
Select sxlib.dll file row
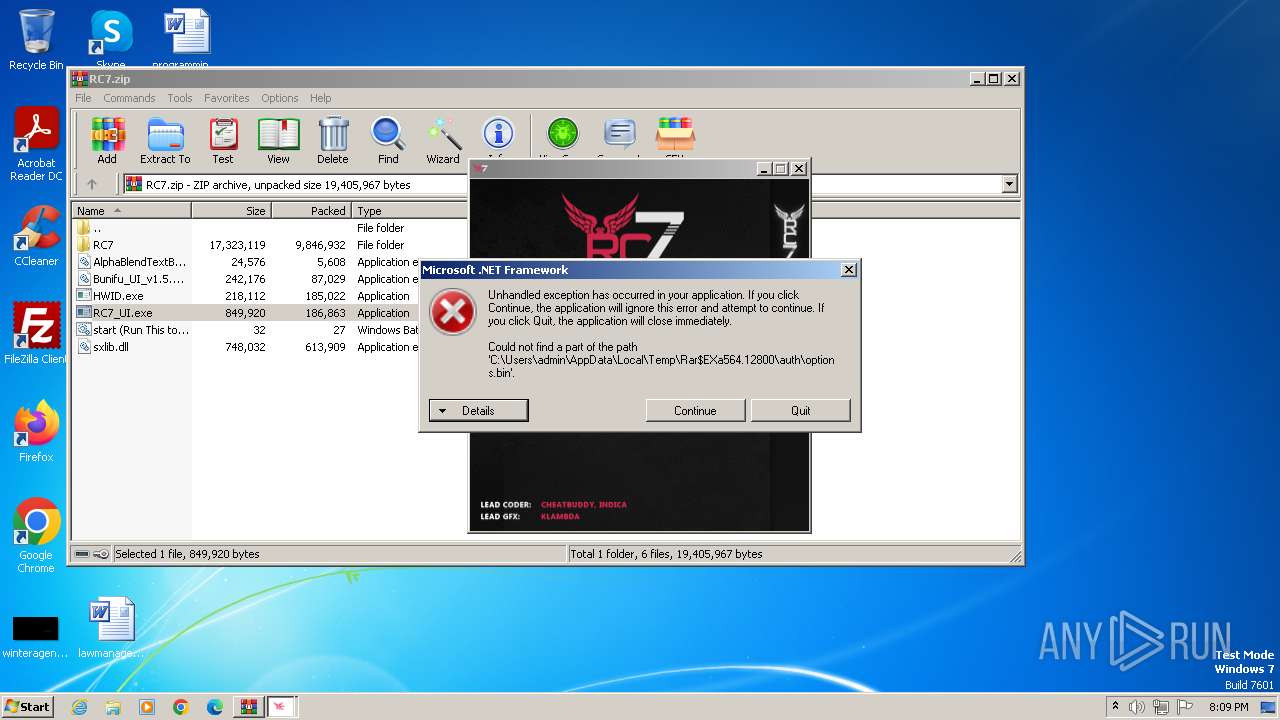click(246, 347)
